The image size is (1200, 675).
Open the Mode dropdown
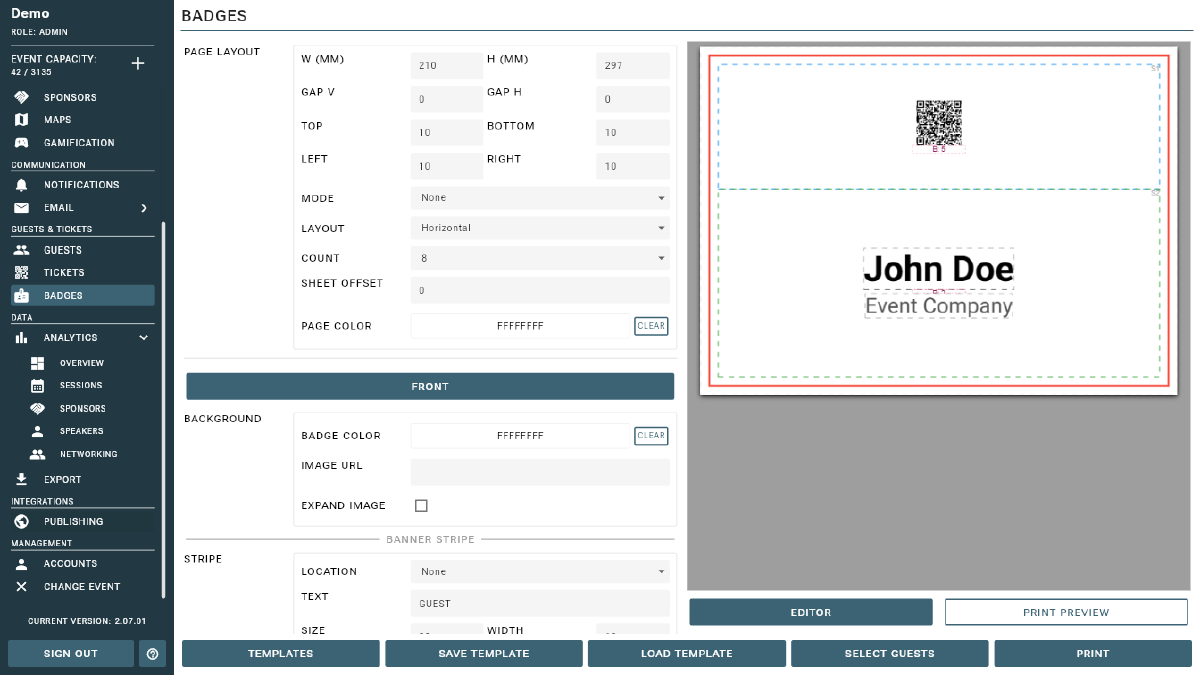pos(540,198)
